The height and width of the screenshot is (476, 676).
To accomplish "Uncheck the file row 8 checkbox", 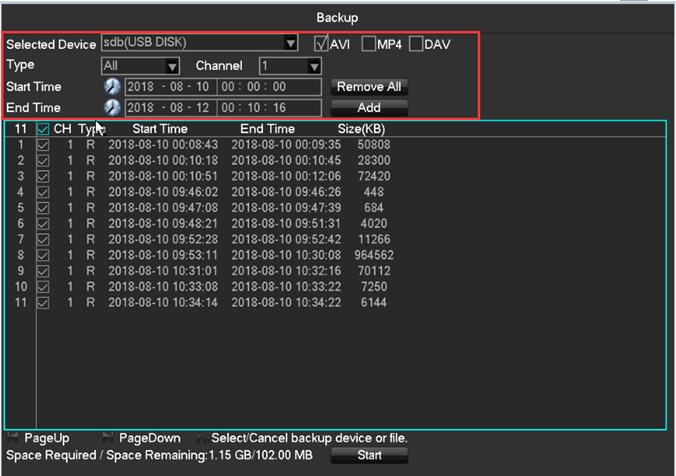I will [x=42, y=255].
